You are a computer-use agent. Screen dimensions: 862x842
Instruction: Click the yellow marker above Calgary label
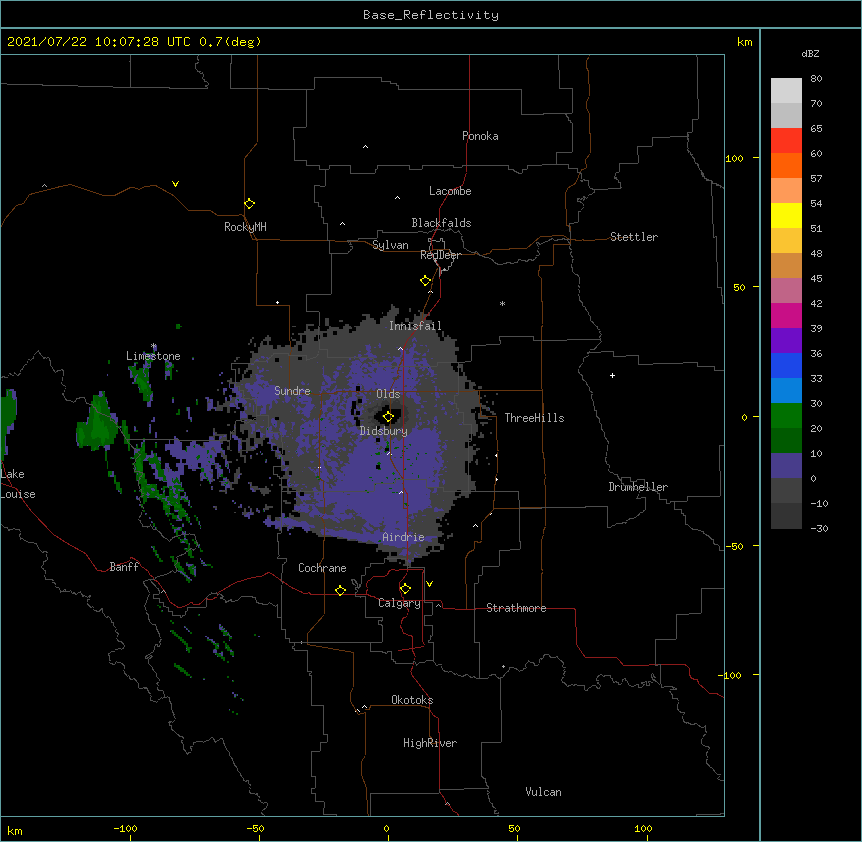click(x=405, y=589)
